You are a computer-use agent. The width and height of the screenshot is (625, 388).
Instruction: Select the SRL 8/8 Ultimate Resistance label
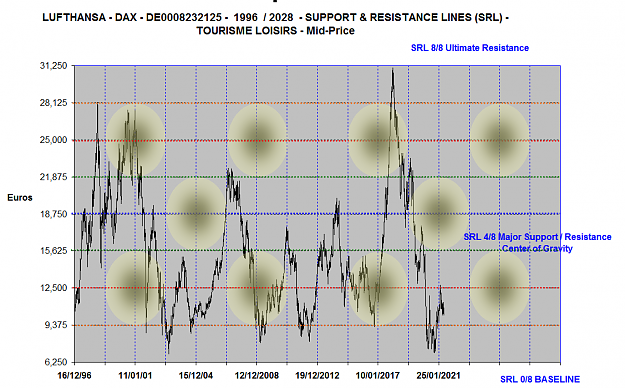(x=470, y=48)
